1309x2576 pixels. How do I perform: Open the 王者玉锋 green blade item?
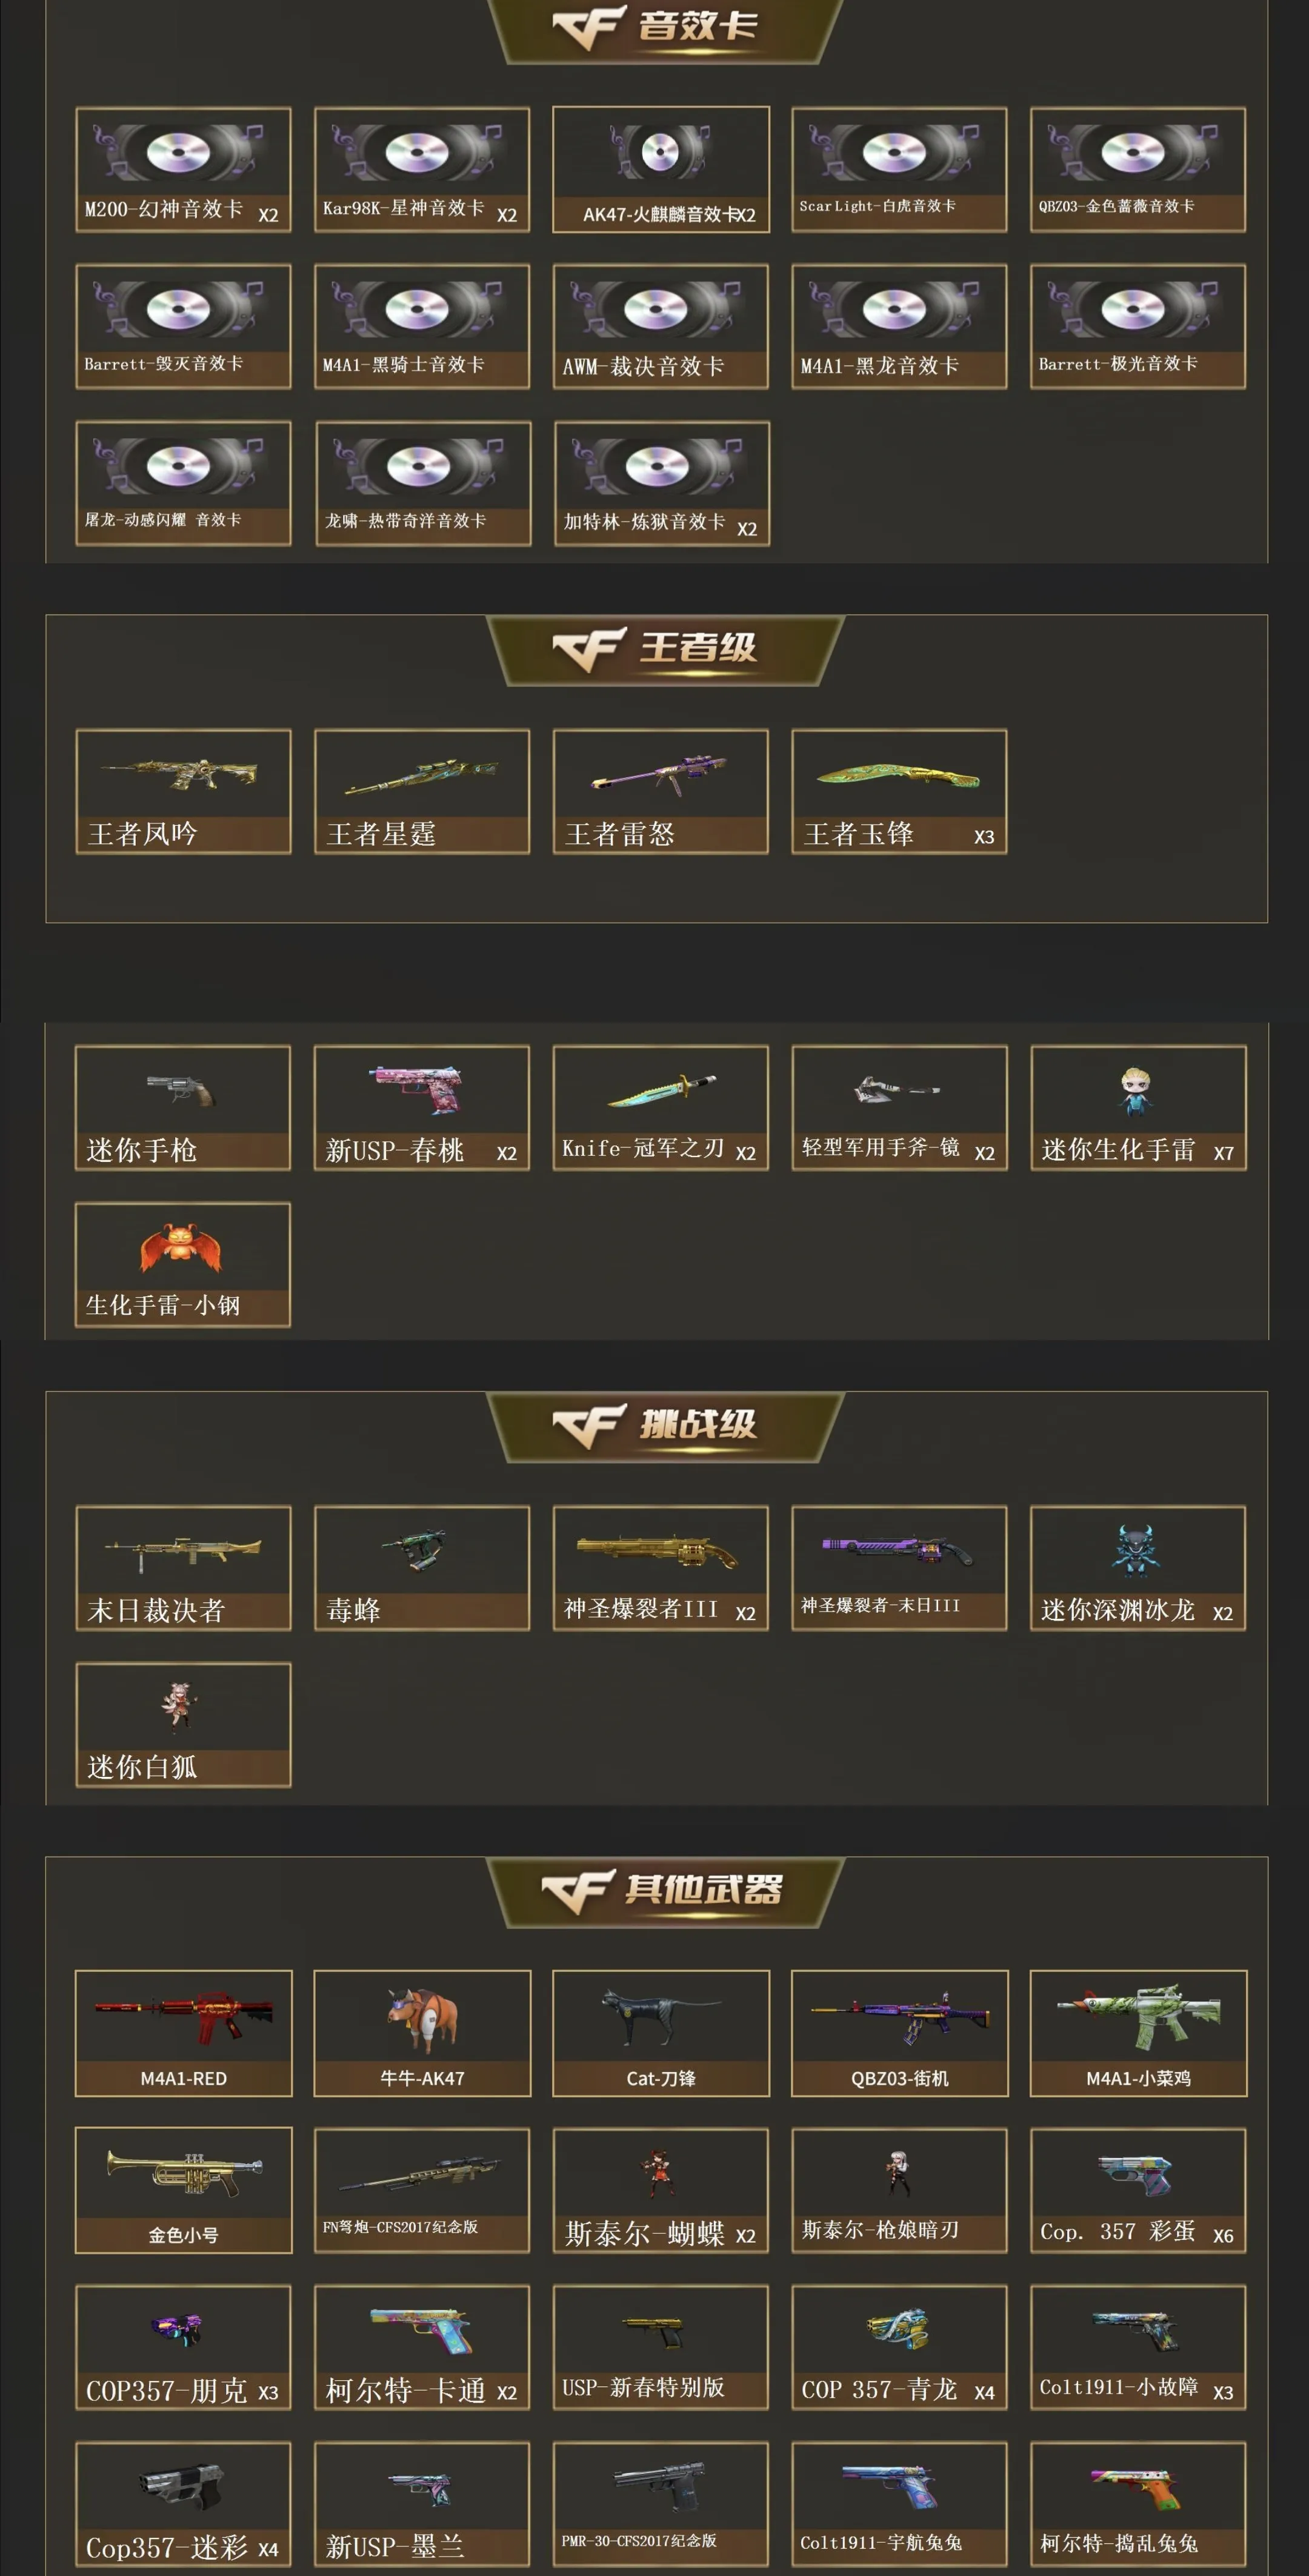pos(899,791)
